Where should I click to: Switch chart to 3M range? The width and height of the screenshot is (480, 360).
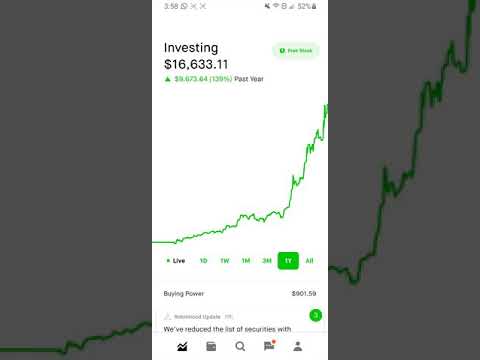click(x=267, y=261)
